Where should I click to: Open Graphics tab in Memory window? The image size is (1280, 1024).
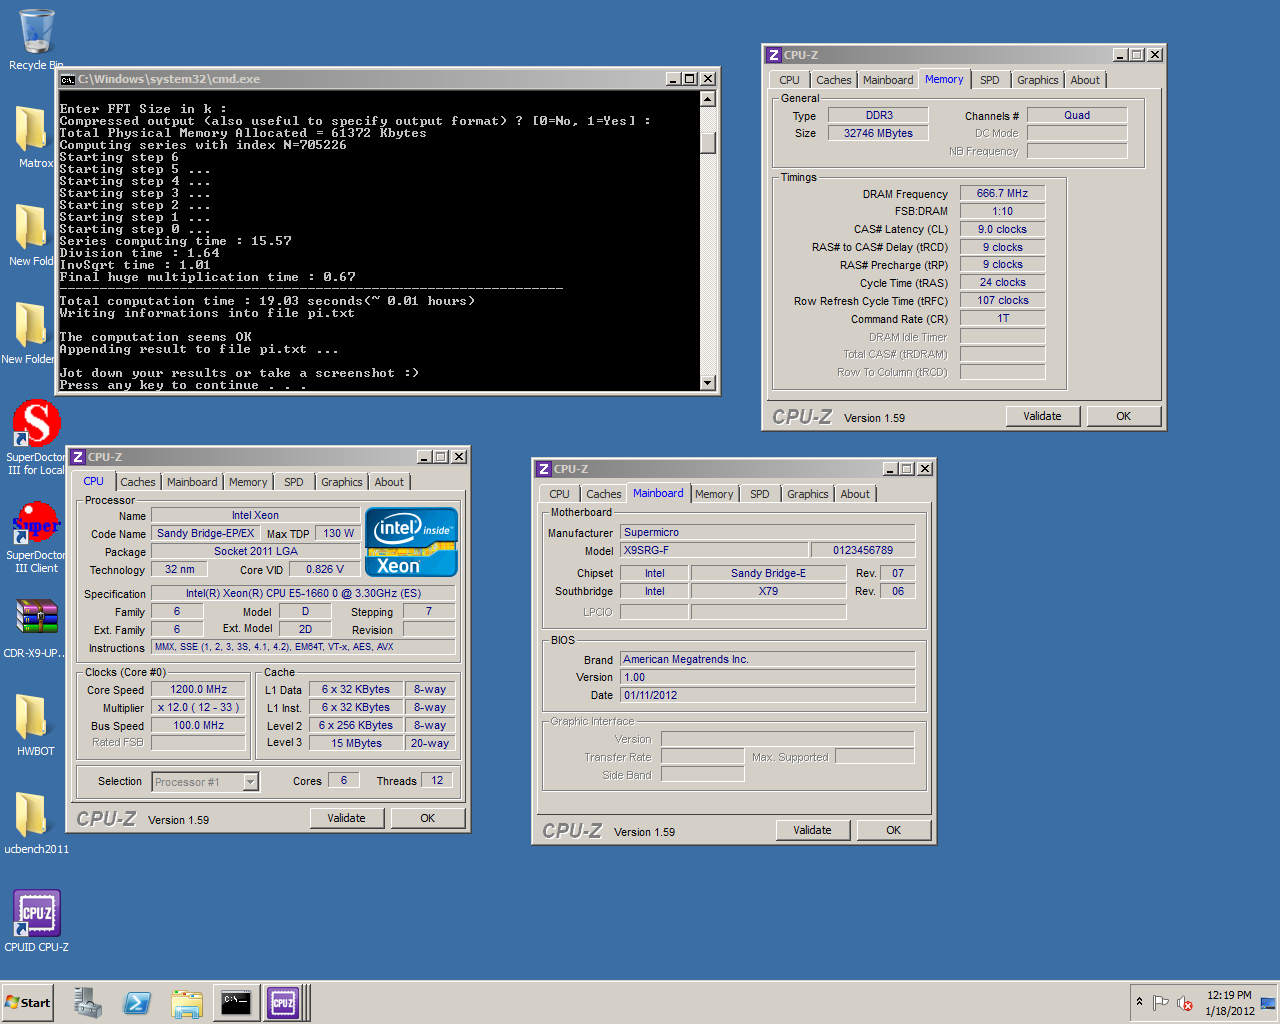[x=1038, y=80]
